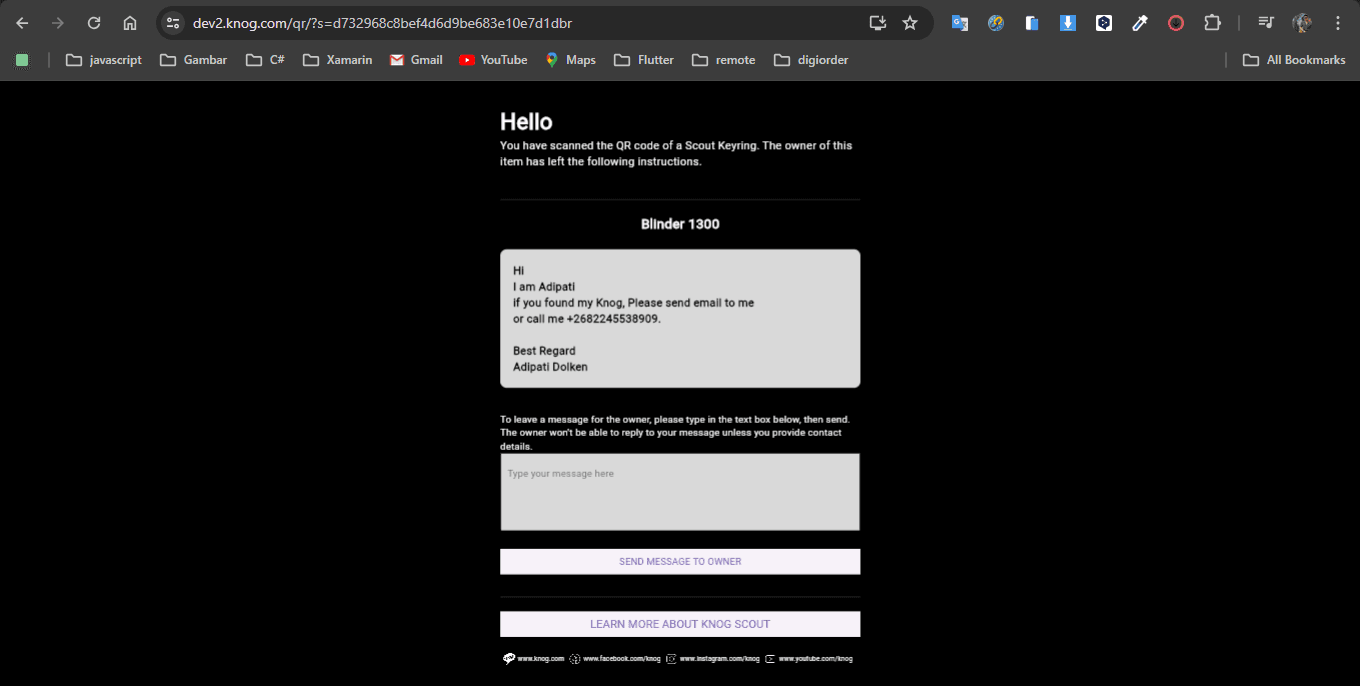The width and height of the screenshot is (1360, 686).
Task: Click the phone number +2682245538909 line
Action: 587,319
